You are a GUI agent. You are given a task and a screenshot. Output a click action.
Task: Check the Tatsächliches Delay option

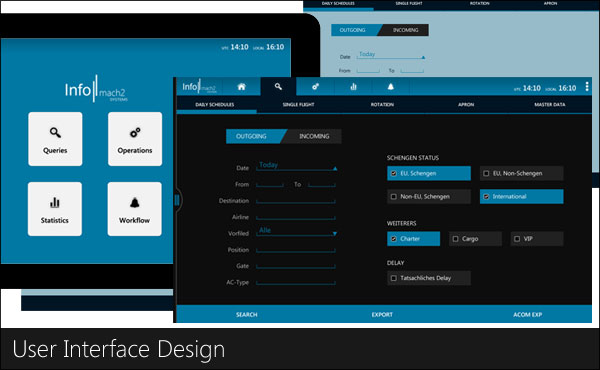pyautogui.click(x=393, y=278)
